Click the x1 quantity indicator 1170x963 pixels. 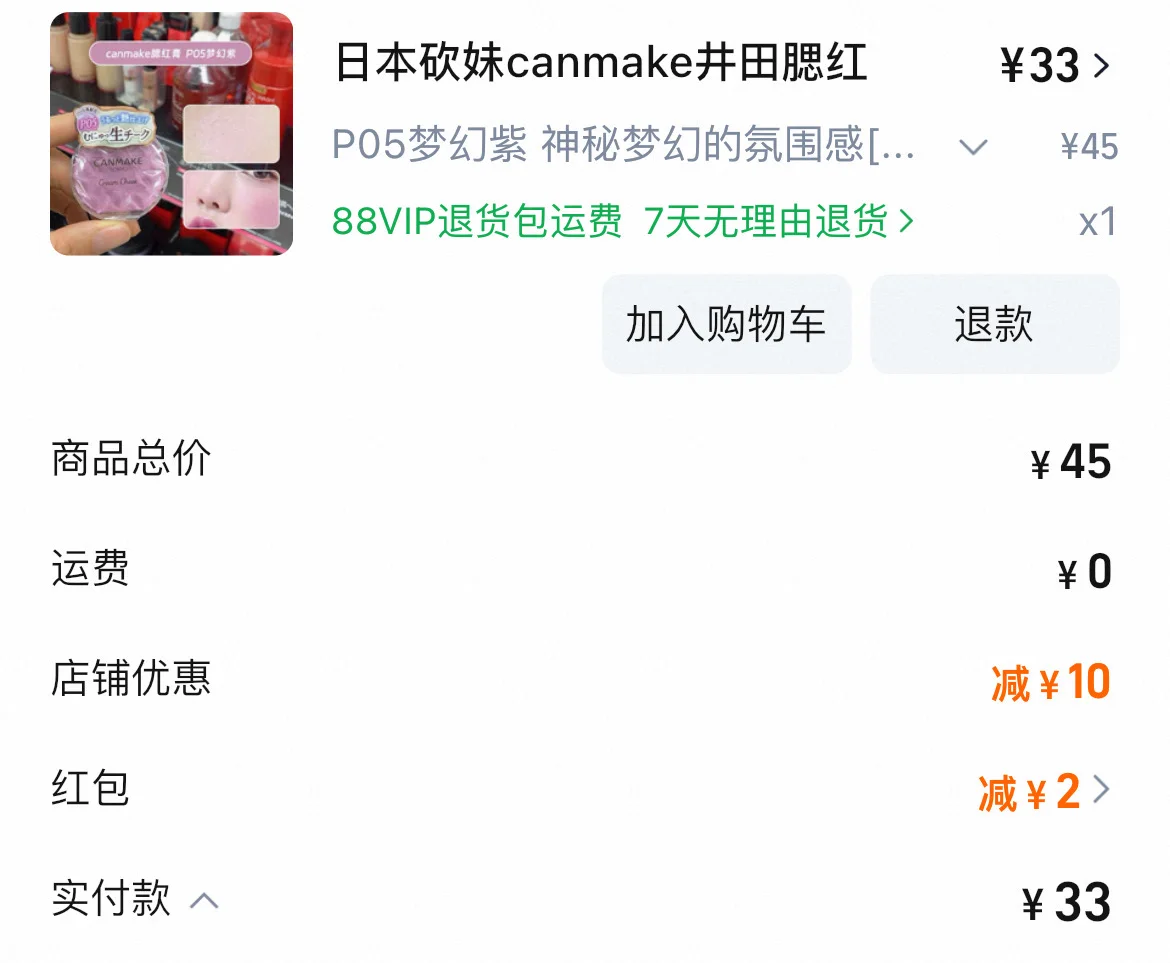(x=1098, y=222)
